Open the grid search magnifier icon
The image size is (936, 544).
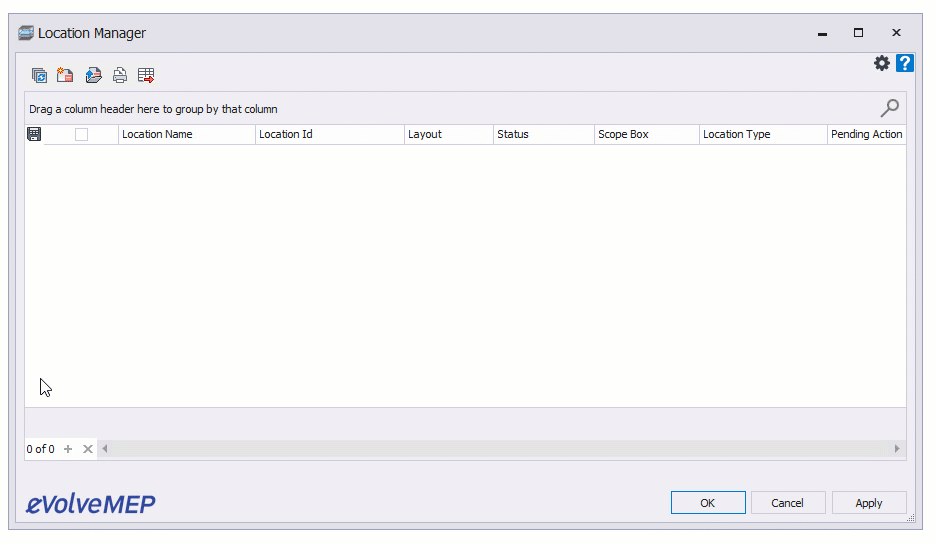889,108
